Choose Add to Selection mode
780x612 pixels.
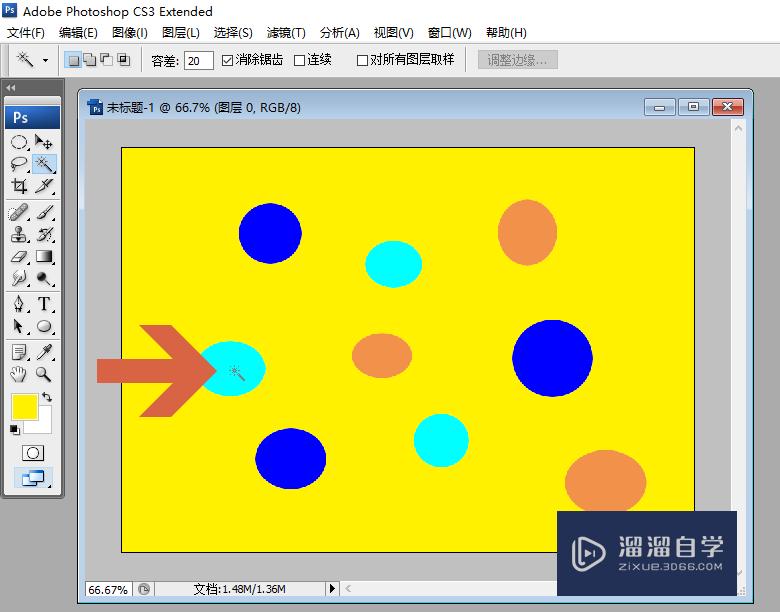[90, 60]
